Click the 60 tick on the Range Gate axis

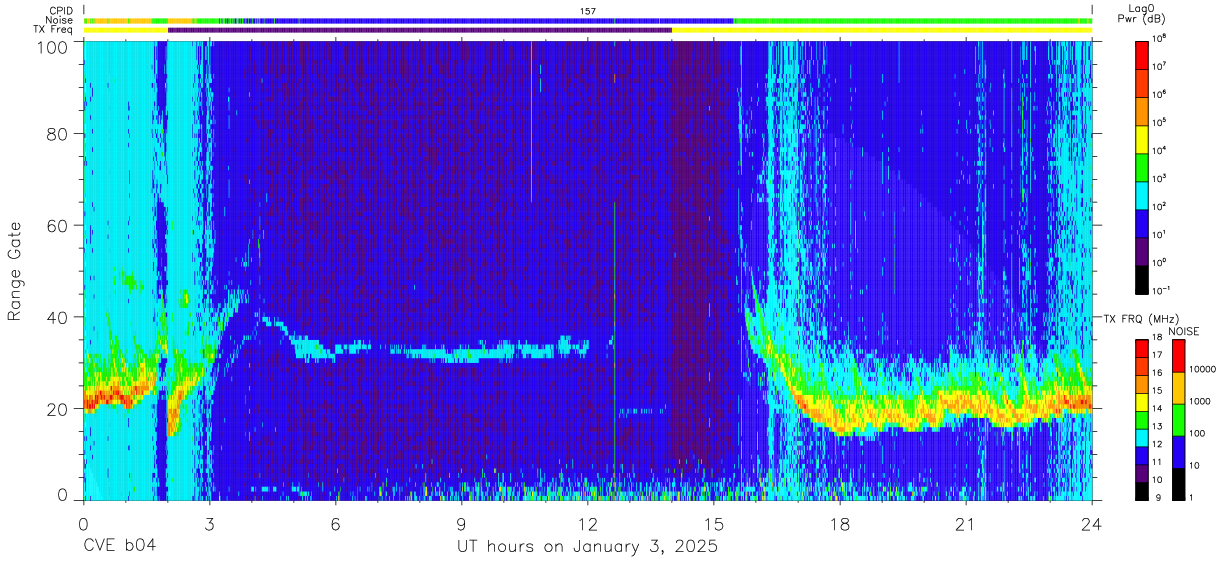pos(58,226)
